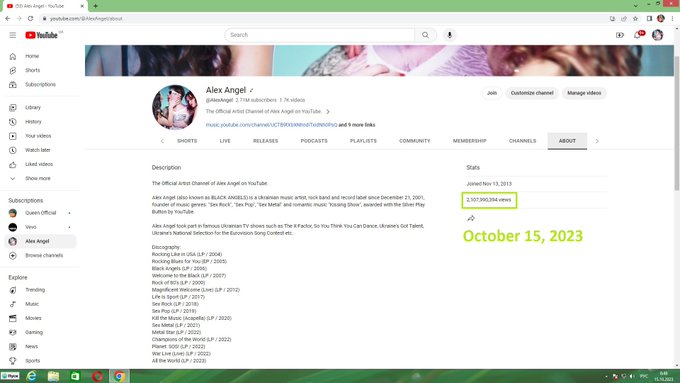The width and height of the screenshot is (680, 383).
Task: Start voice search with the microphone
Action: (450, 35)
